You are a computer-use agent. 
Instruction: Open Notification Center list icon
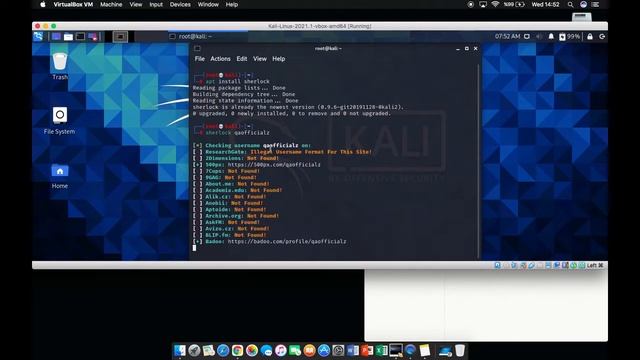[596, 4]
